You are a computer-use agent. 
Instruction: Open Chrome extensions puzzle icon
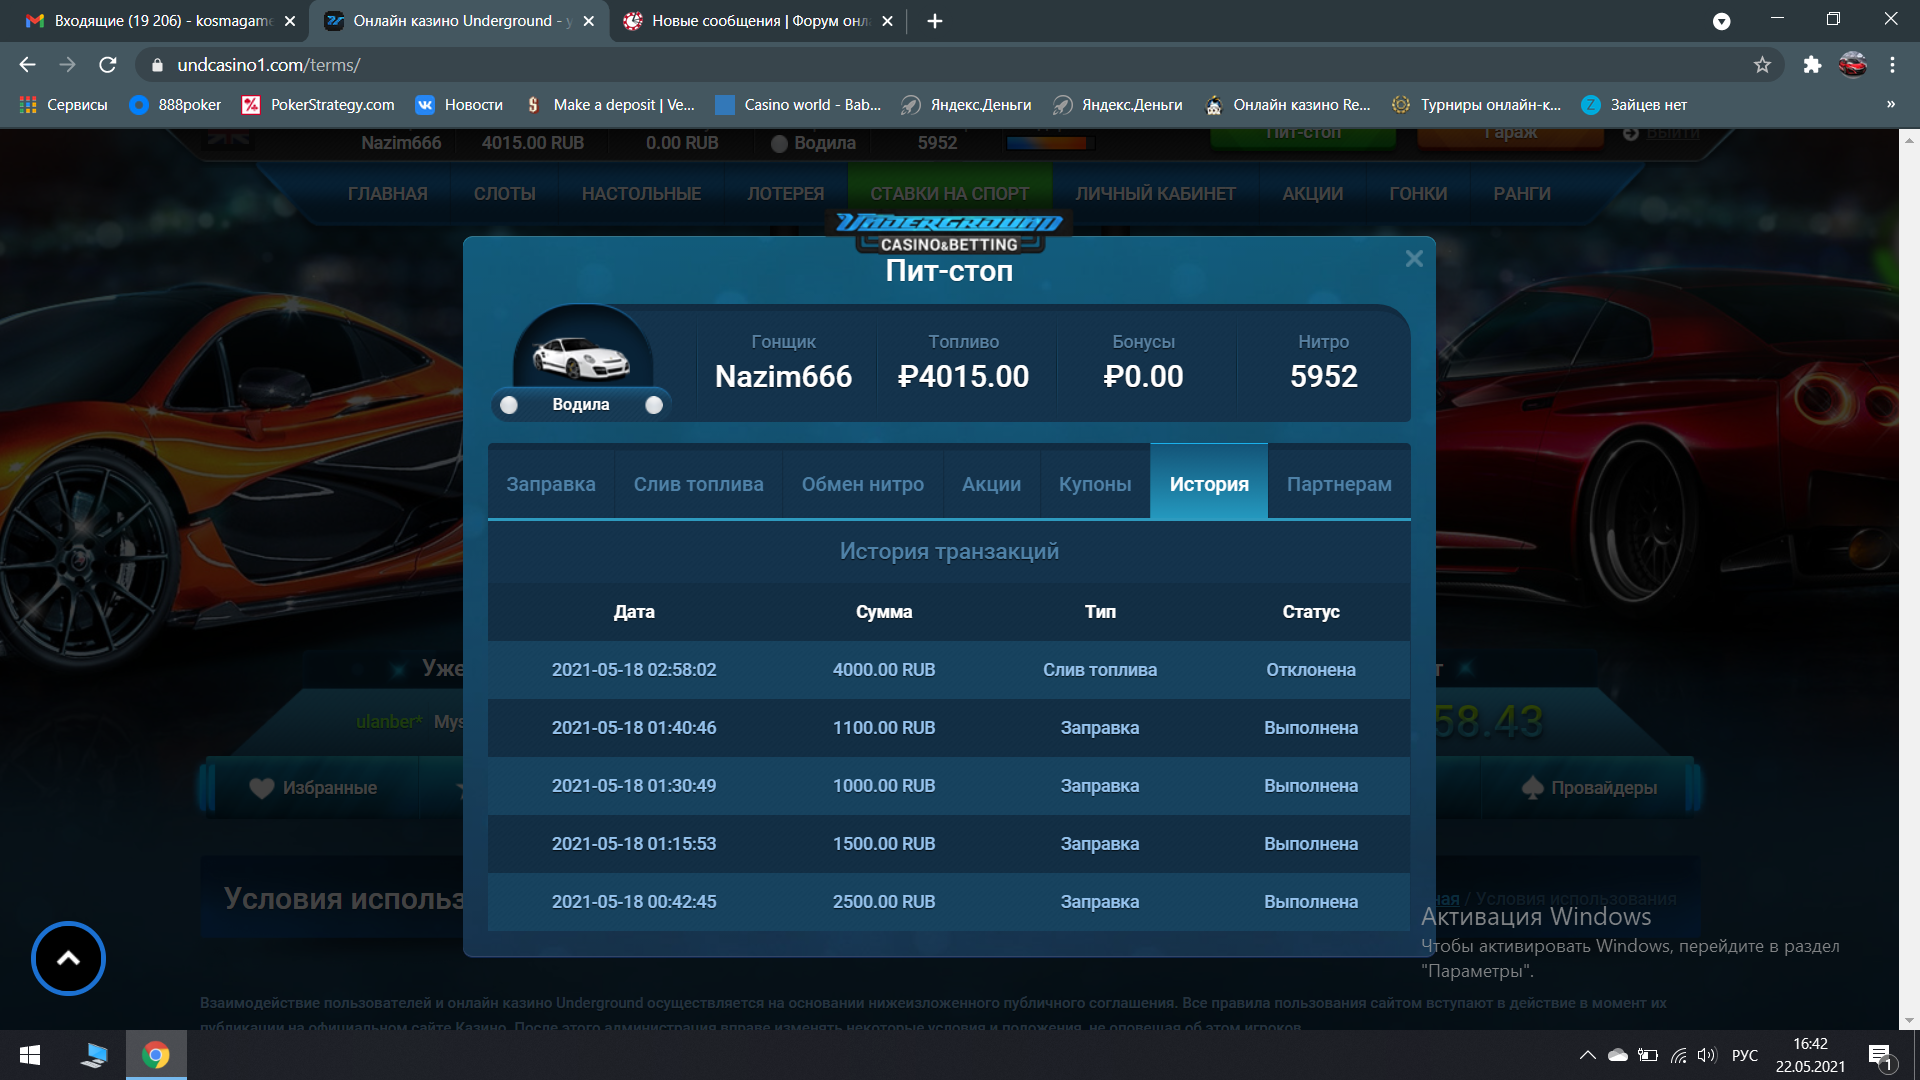coord(1812,65)
